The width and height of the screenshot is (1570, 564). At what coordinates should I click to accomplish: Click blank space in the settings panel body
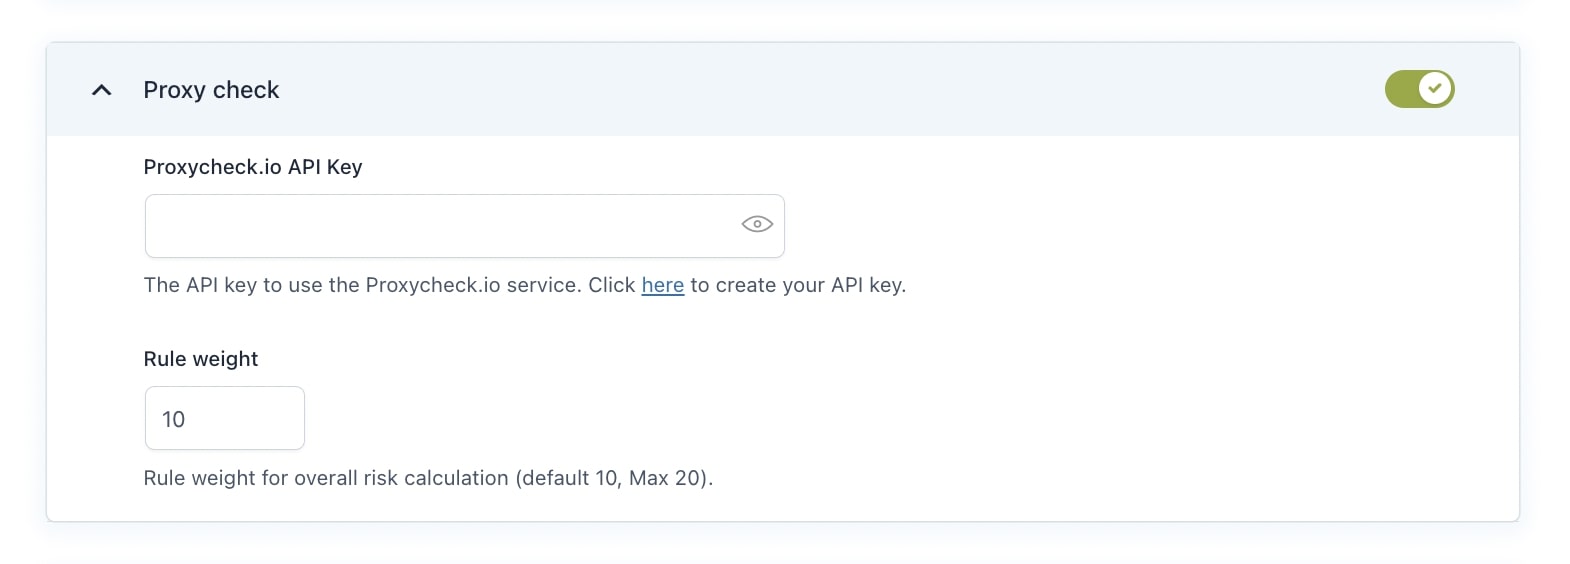(1100, 380)
